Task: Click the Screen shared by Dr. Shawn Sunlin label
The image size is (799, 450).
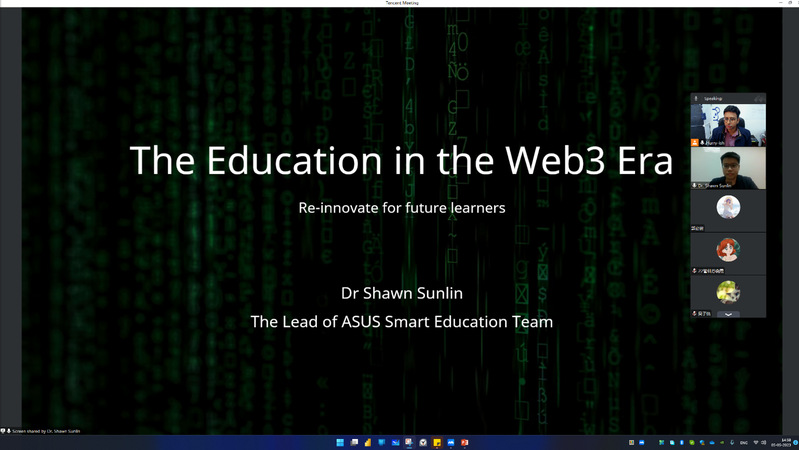Action: [x=47, y=431]
